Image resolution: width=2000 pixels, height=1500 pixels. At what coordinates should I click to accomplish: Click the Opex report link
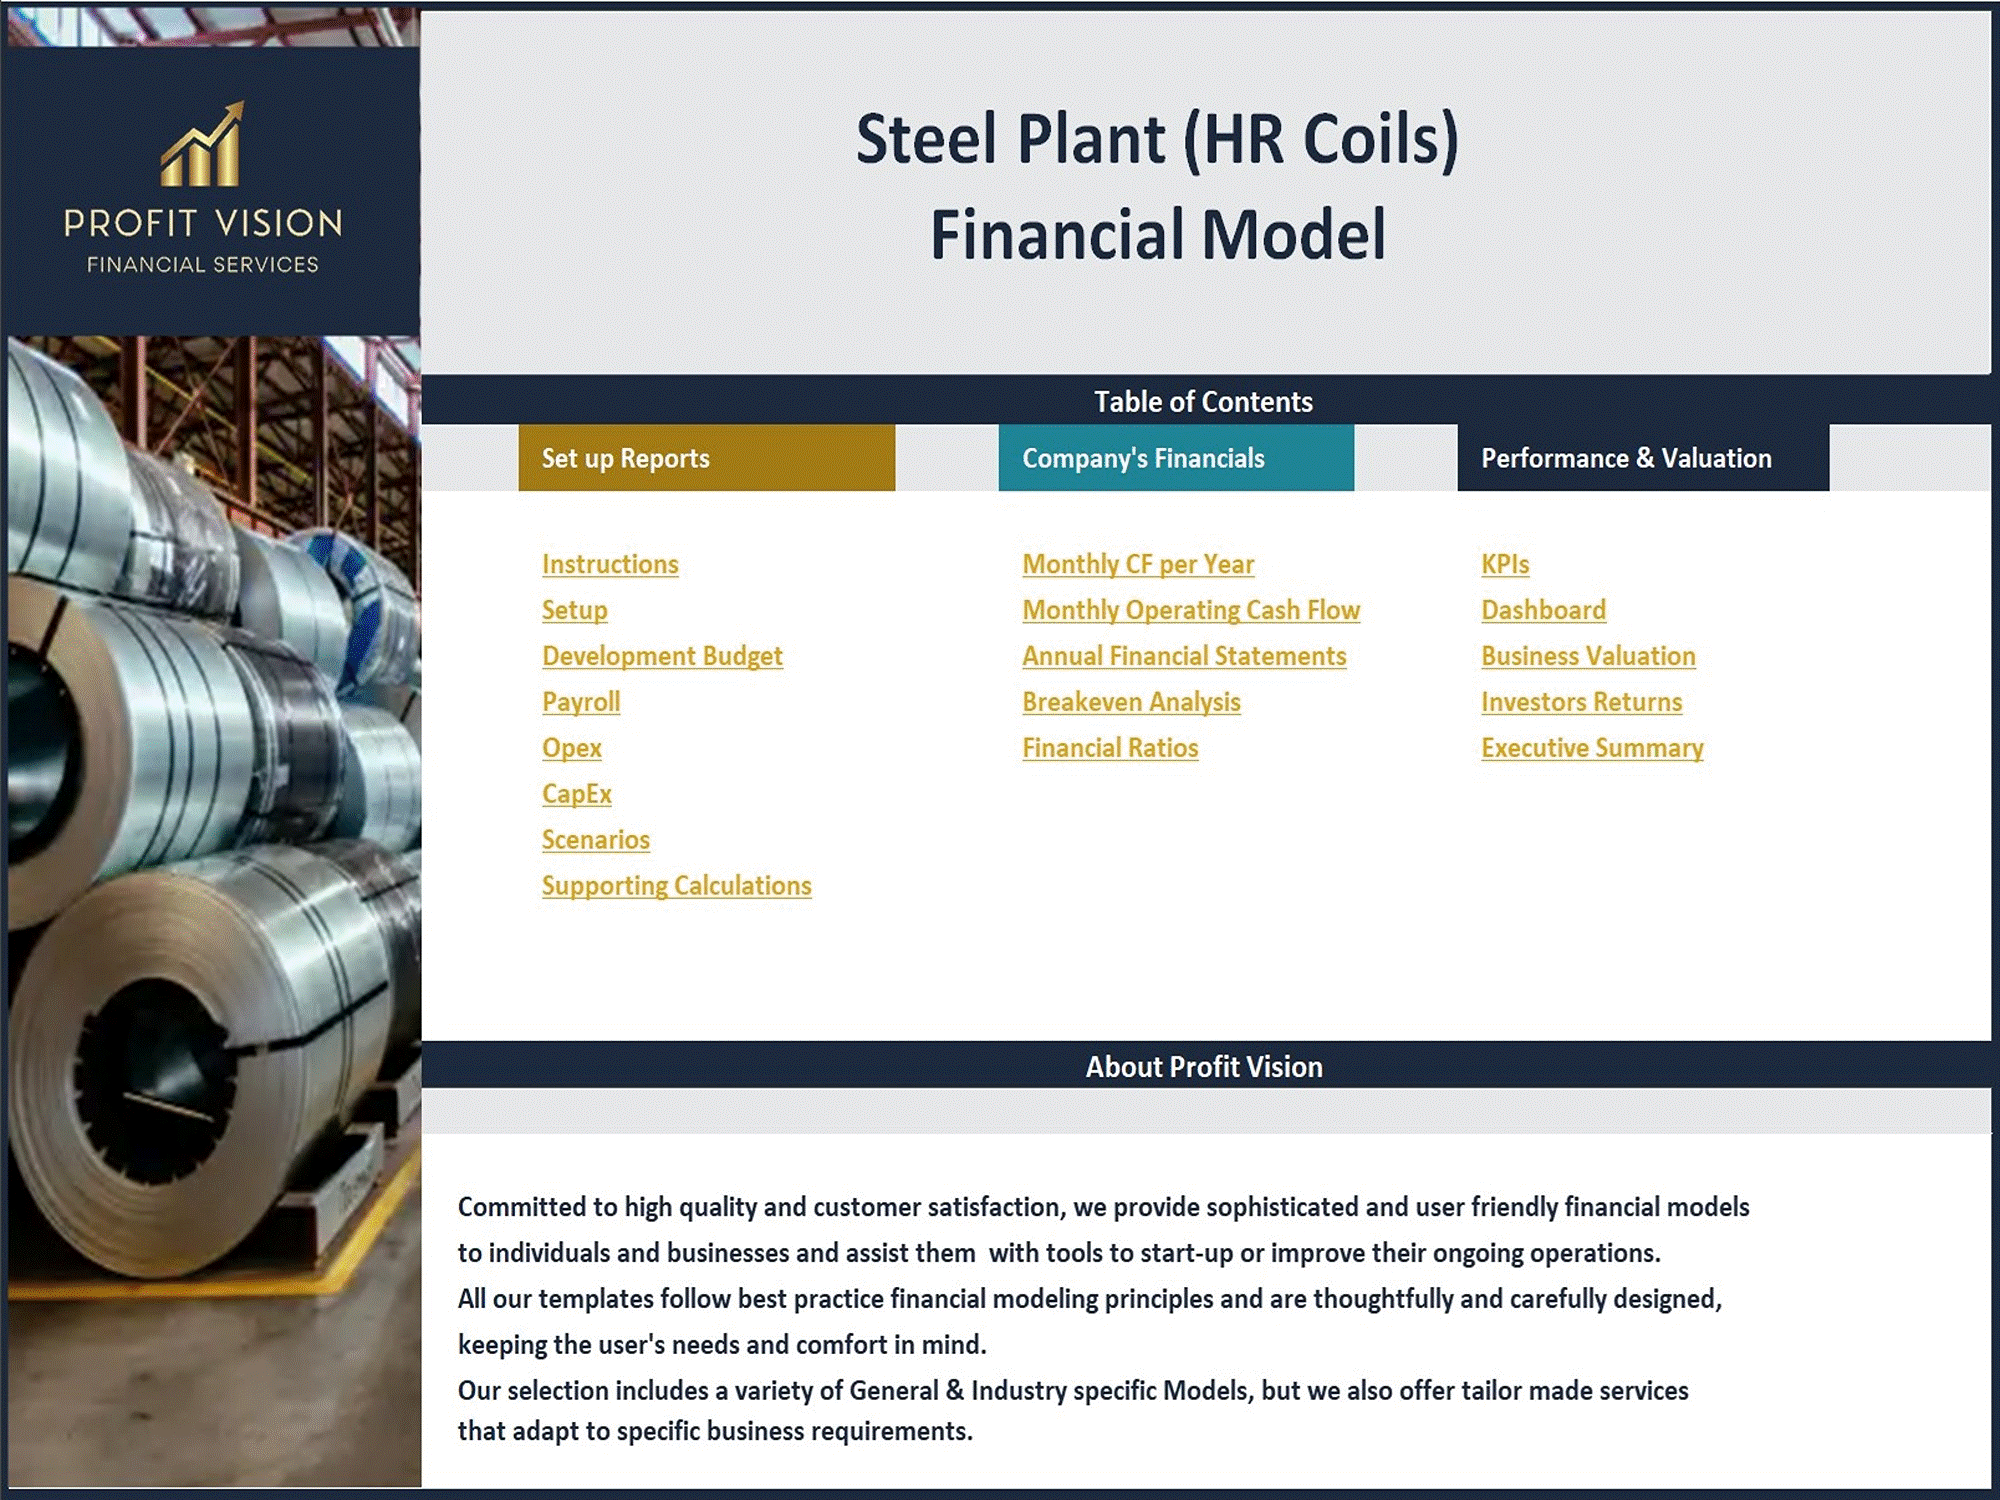click(x=572, y=747)
